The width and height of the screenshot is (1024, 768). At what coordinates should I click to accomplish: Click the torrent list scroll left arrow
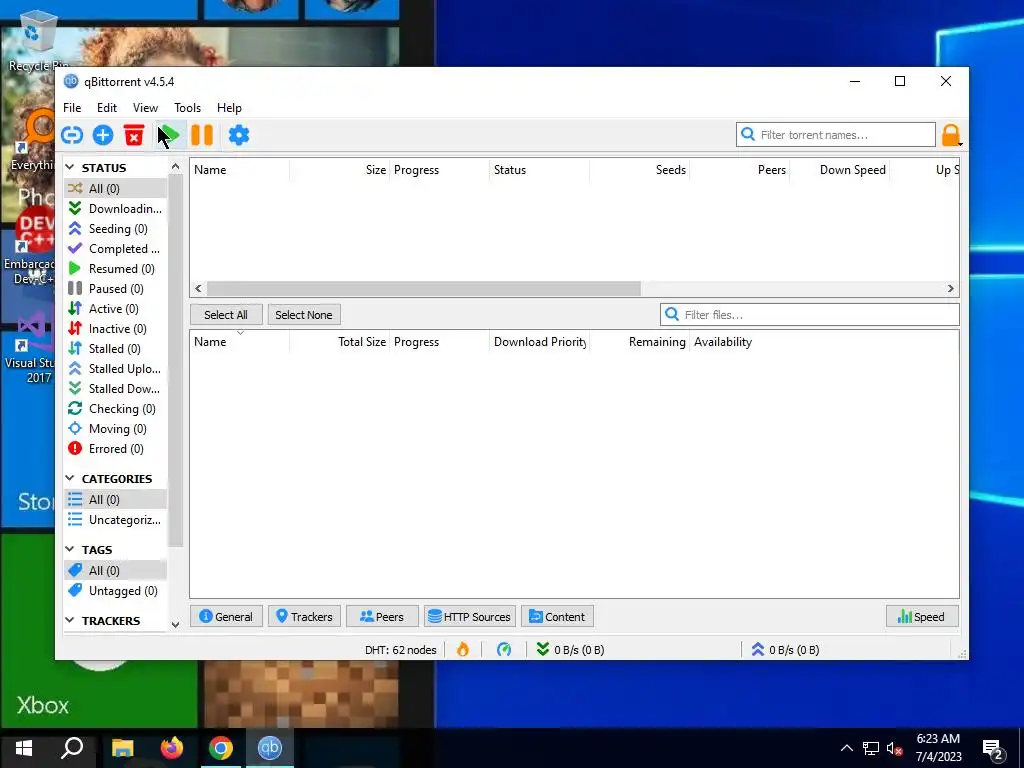pyautogui.click(x=199, y=289)
